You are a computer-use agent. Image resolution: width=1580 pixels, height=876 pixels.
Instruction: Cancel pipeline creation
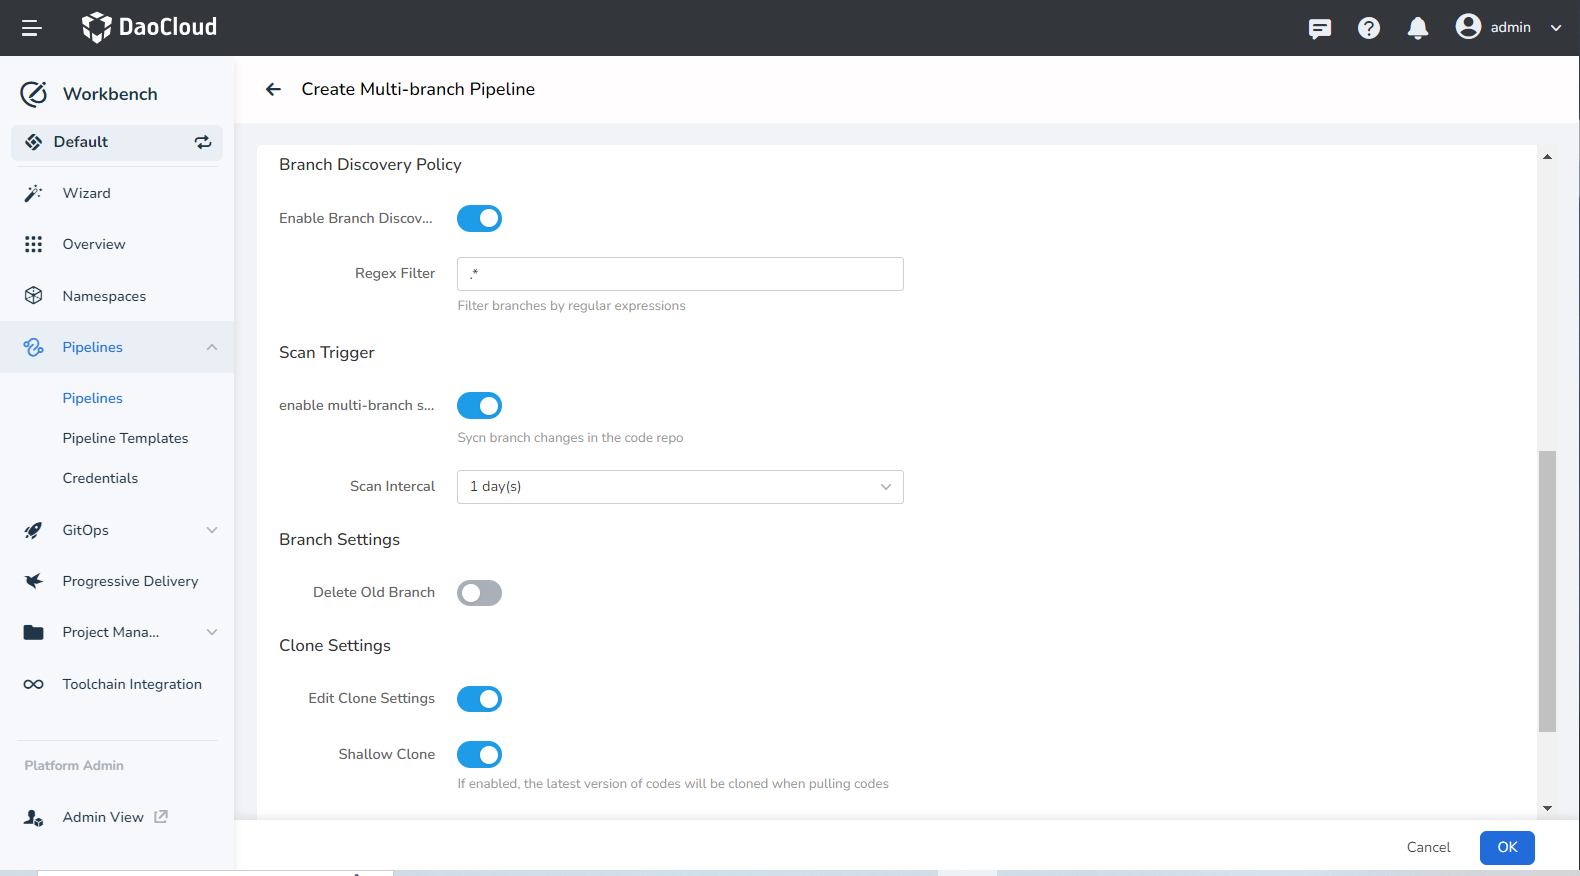pyautogui.click(x=1428, y=847)
